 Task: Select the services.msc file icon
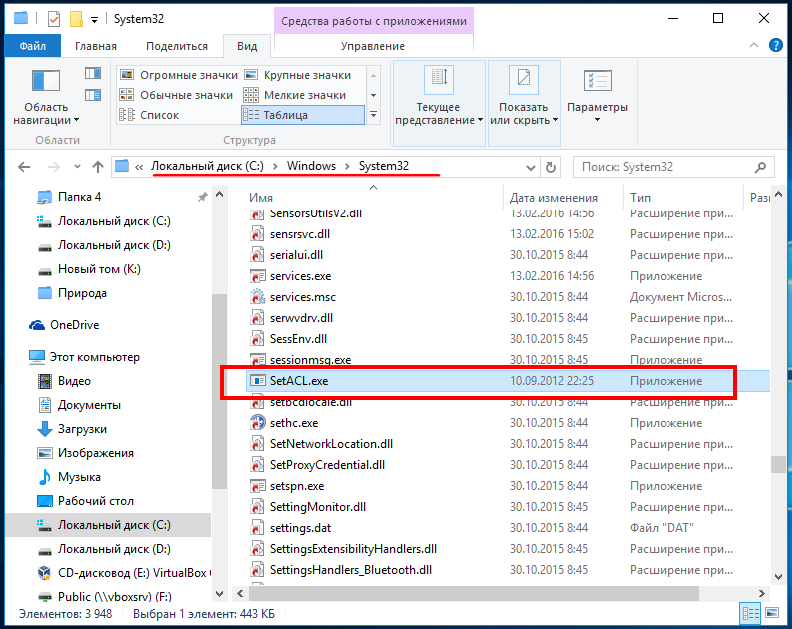point(258,297)
